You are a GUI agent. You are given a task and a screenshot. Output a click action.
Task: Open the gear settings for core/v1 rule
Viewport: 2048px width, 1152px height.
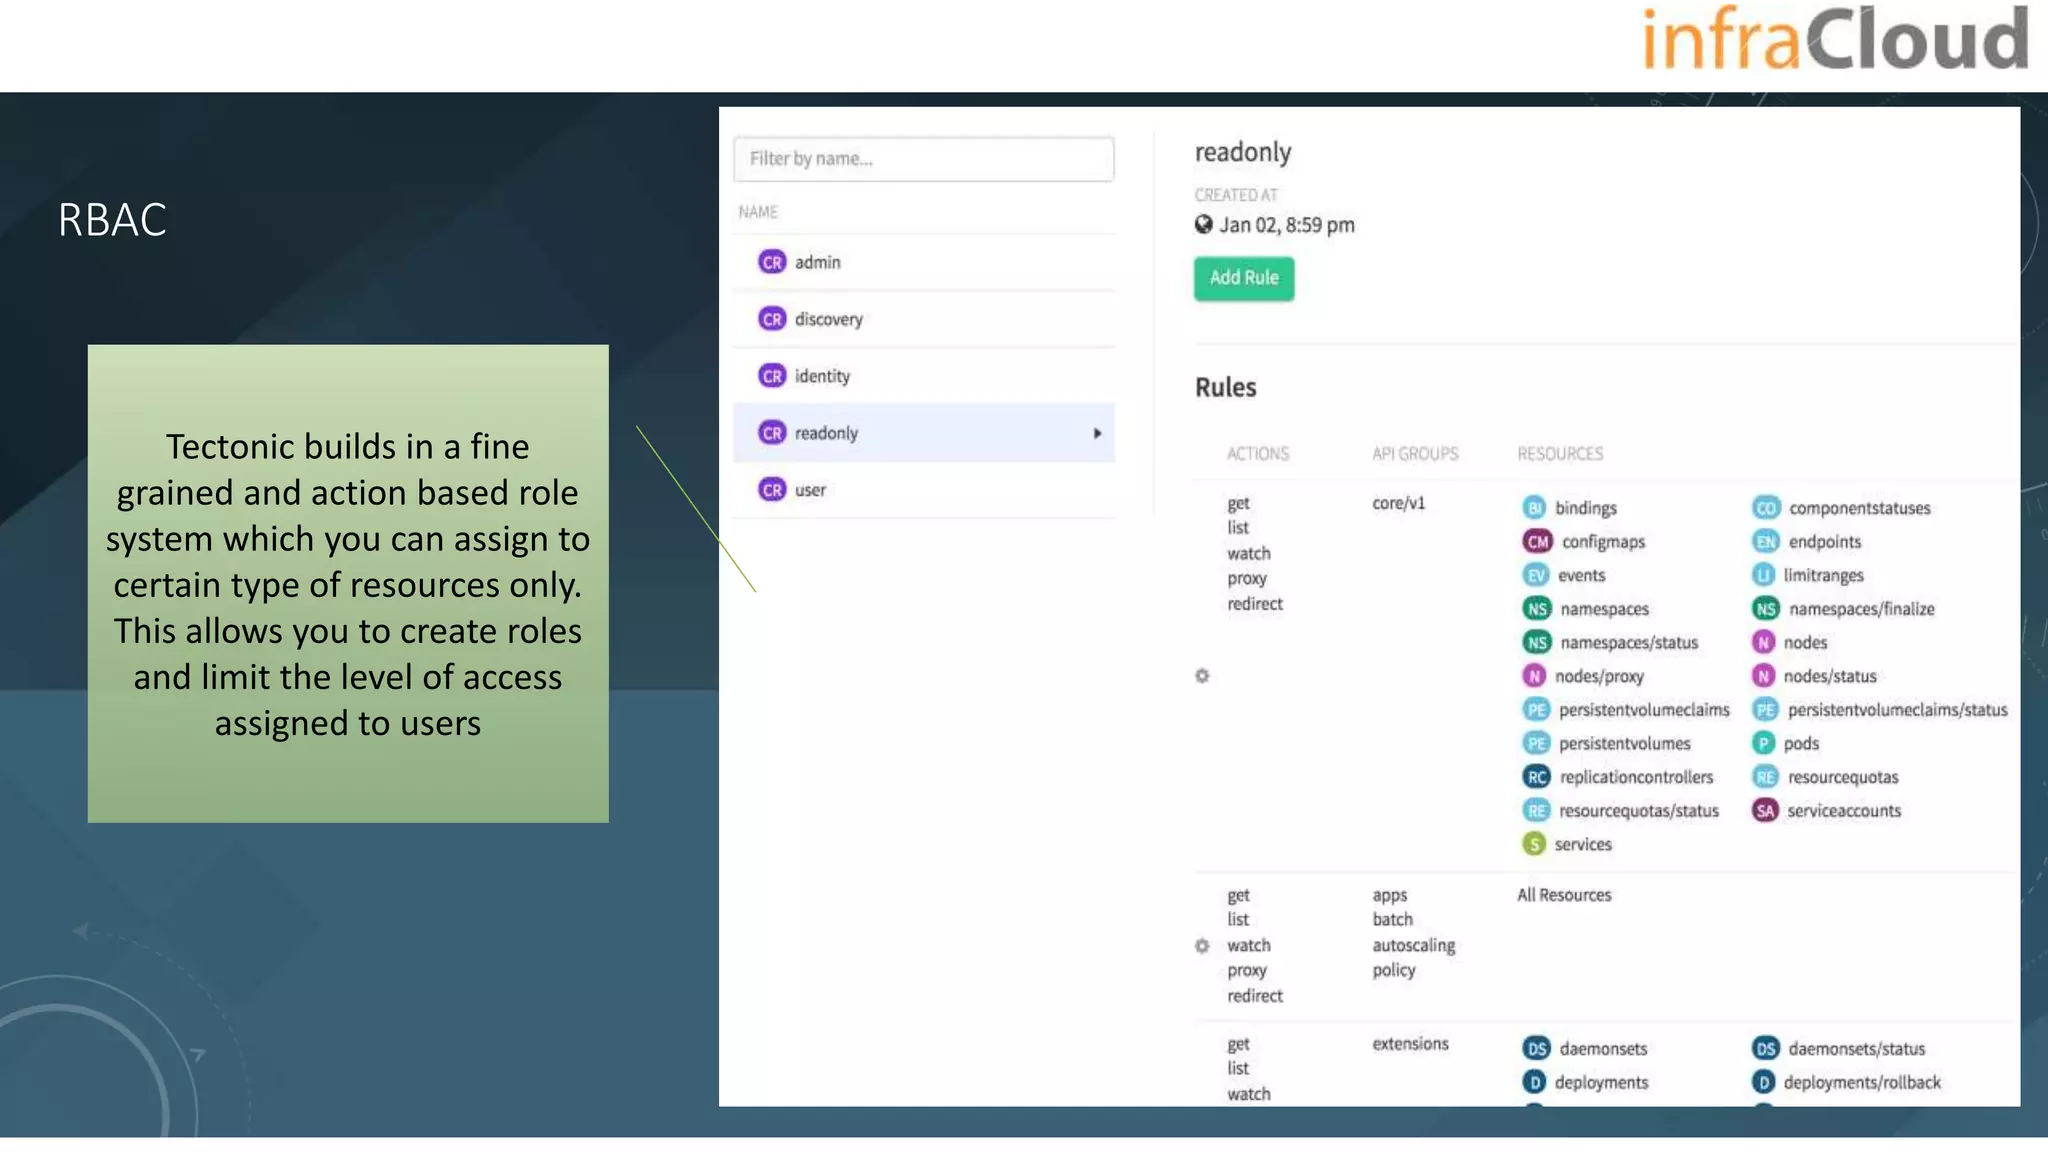(x=1202, y=676)
